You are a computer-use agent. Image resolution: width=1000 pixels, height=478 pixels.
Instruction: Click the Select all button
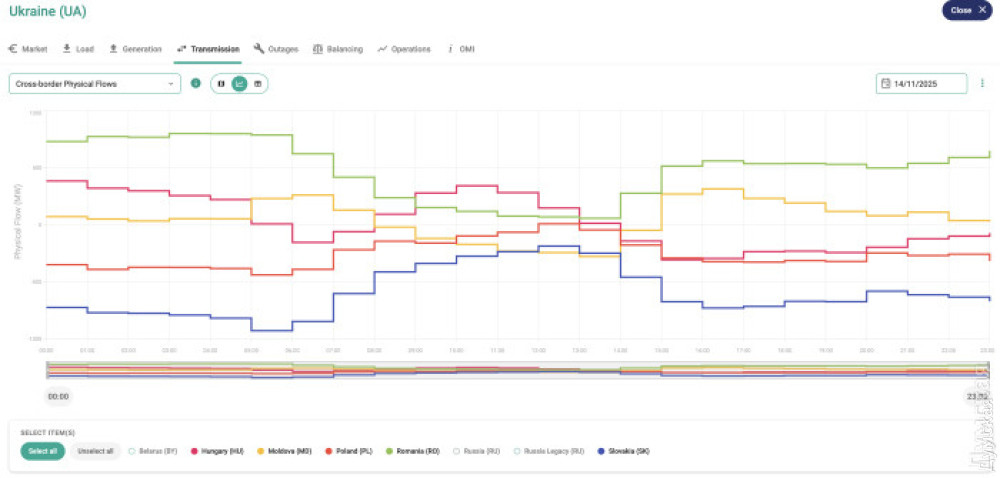click(x=42, y=451)
